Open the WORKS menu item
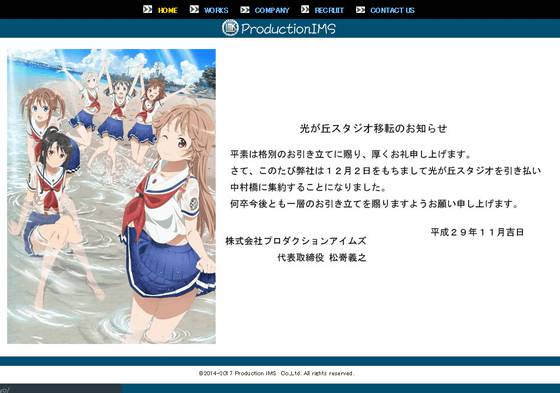The height and width of the screenshot is (393, 560). click(216, 10)
